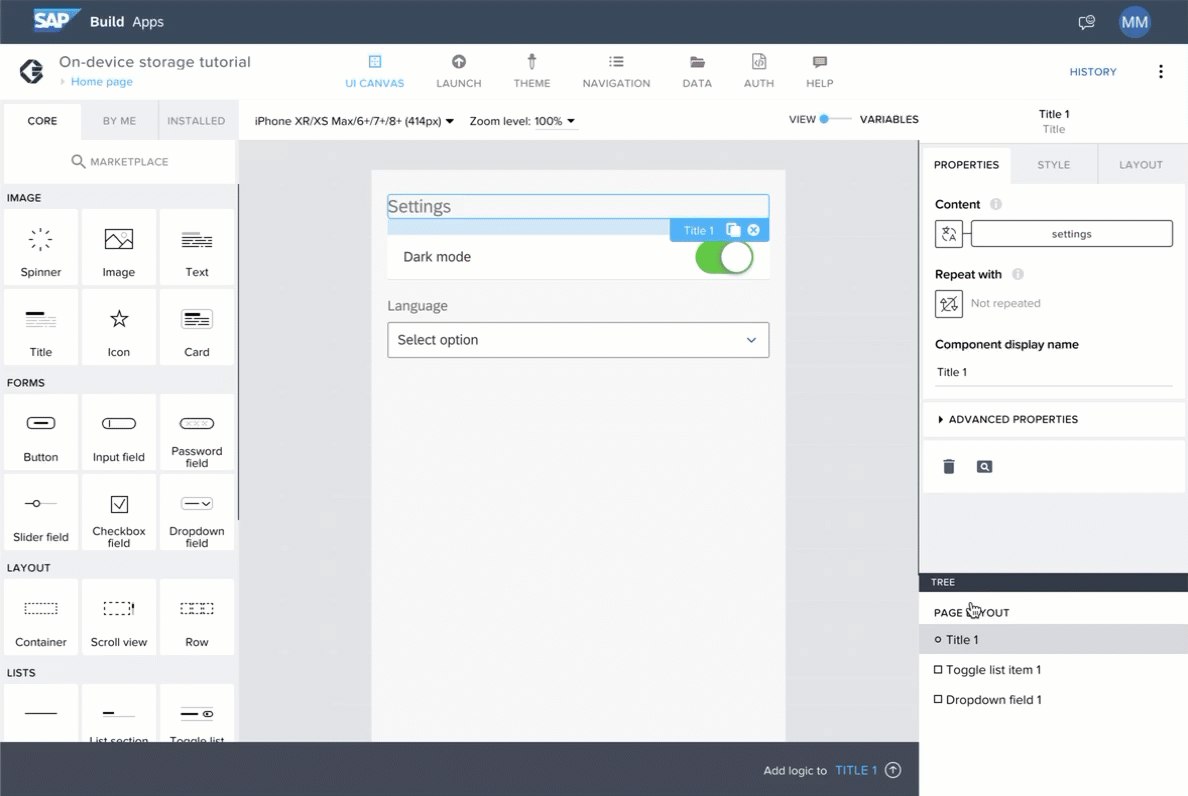Click the Settings title on canvas
This screenshot has height=796, width=1188.
578,206
